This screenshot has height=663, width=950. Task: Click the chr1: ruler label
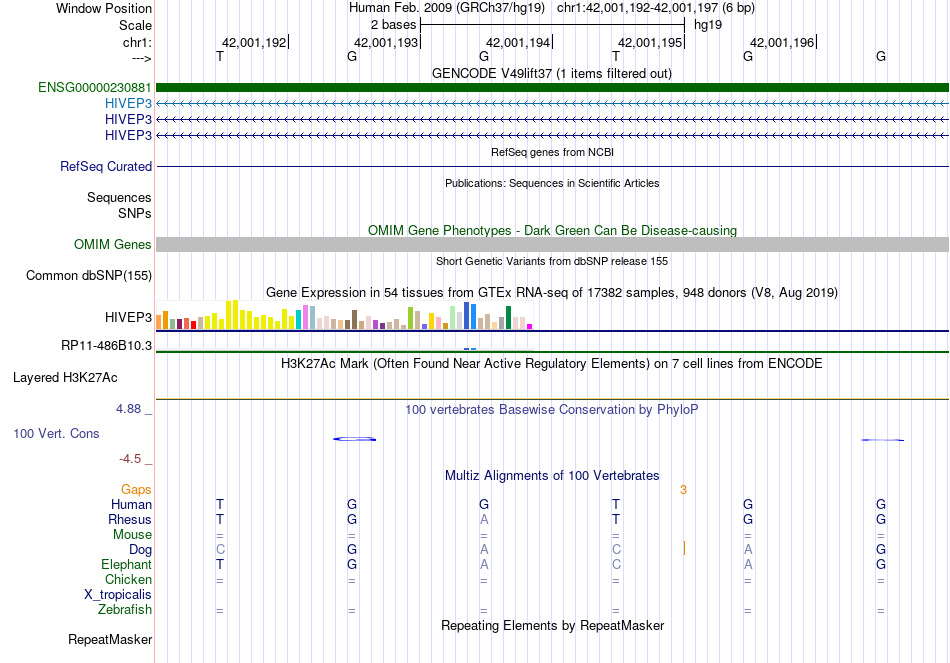[137, 42]
